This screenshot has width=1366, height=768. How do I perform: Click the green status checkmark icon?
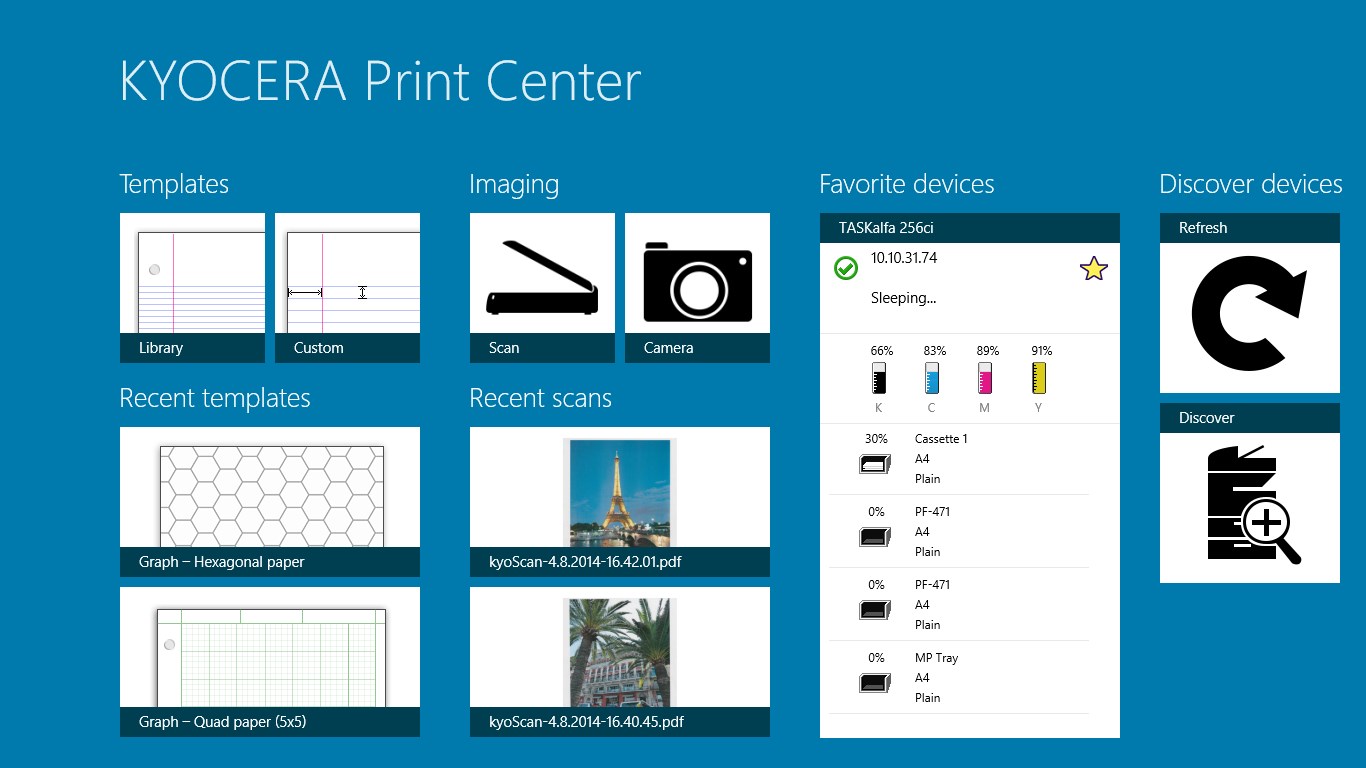coord(846,268)
